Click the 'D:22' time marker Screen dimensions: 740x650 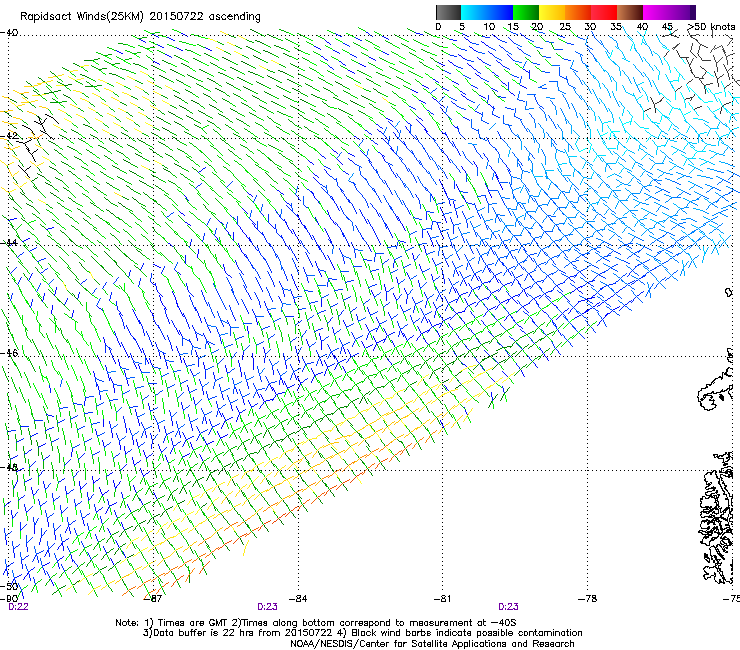pyautogui.click(x=18, y=607)
